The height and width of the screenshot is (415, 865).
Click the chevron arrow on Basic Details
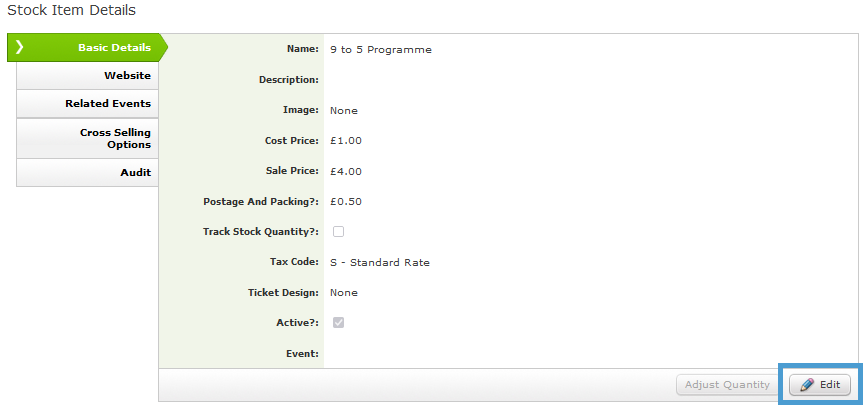pyautogui.click(x=19, y=47)
